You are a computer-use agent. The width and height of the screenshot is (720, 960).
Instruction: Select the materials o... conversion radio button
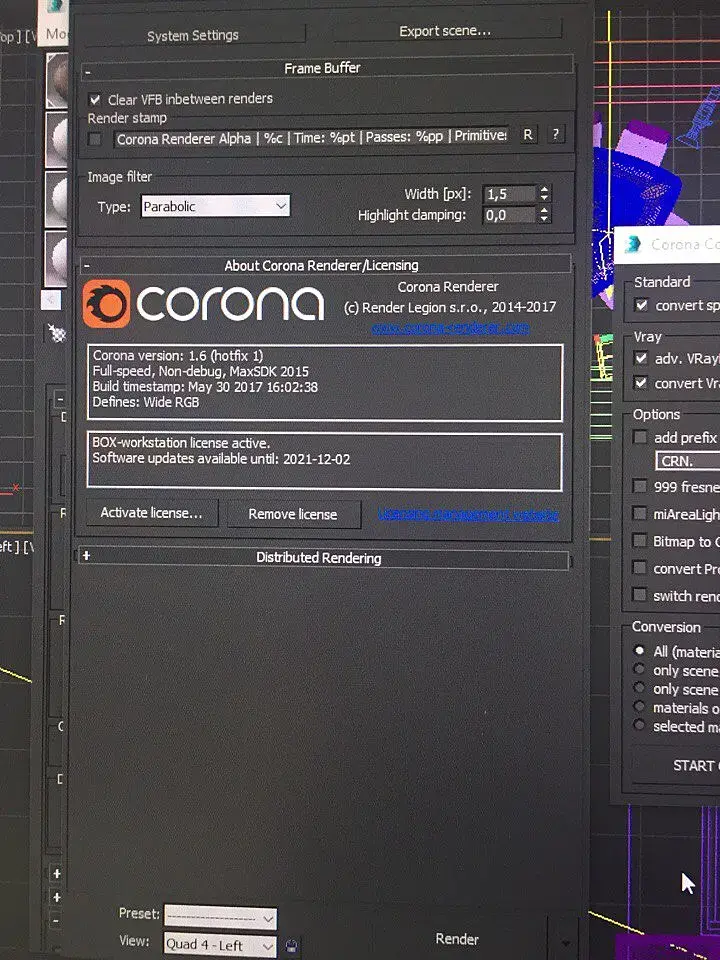pos(640,707)
